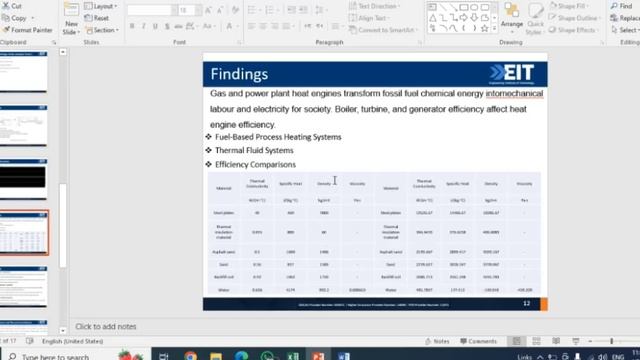
Task: Select the Right Arrow shape
Action: [464, 18]
